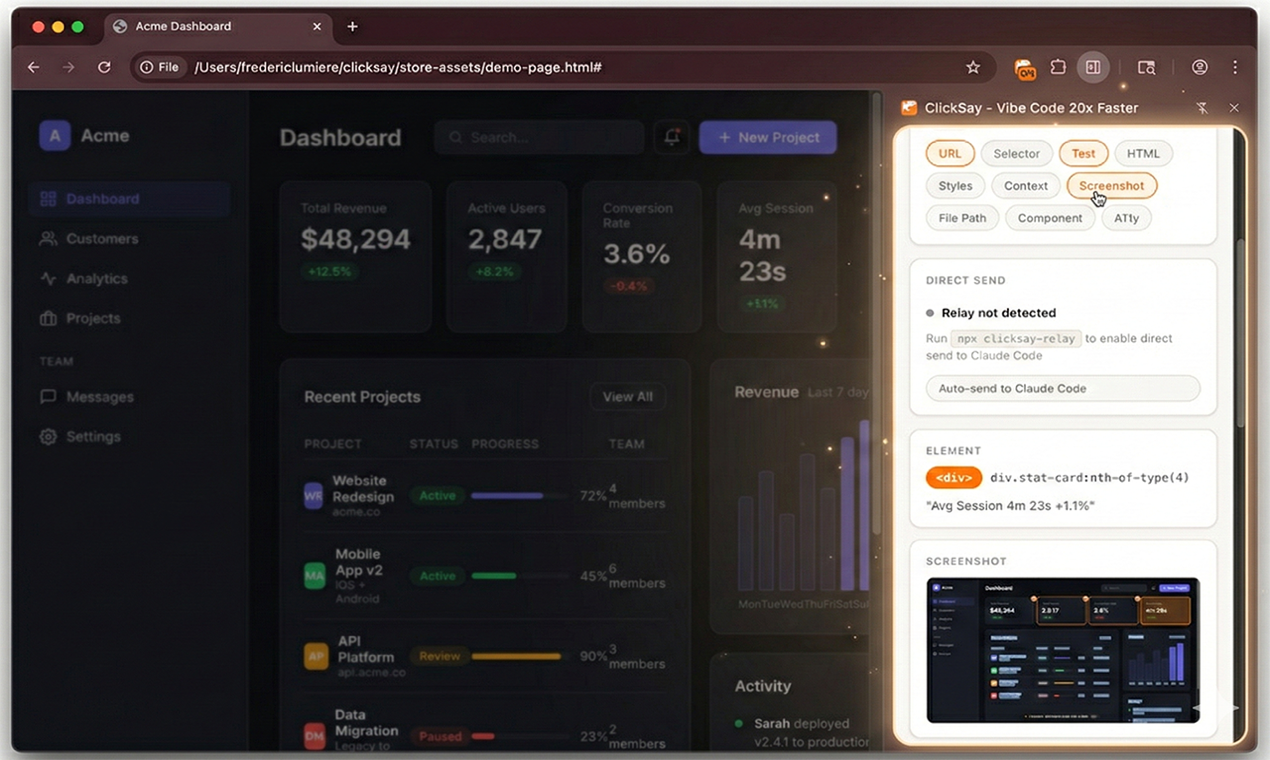
Task: Open Customers in the Acme sidebar
Action: [x=130, y=239]
